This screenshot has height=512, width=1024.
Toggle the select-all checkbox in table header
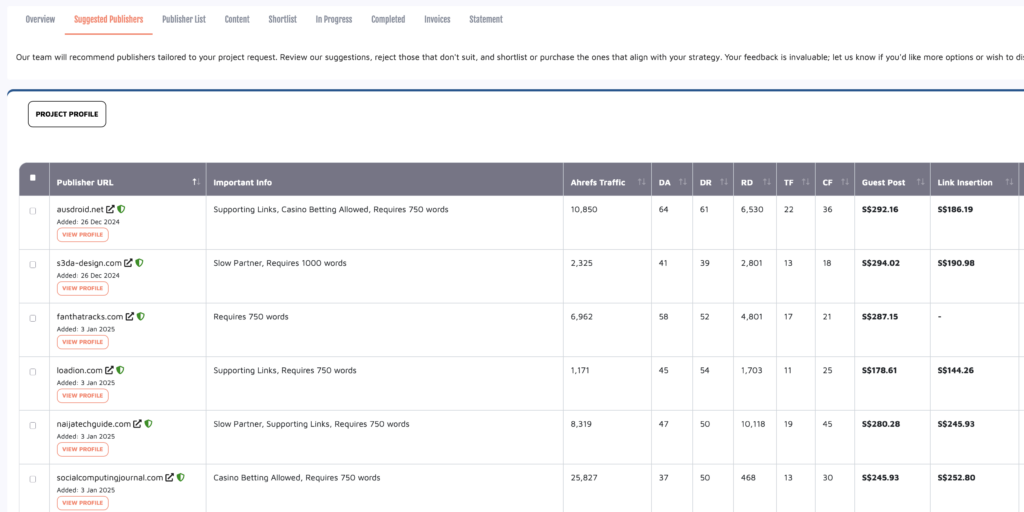[33, 178]
